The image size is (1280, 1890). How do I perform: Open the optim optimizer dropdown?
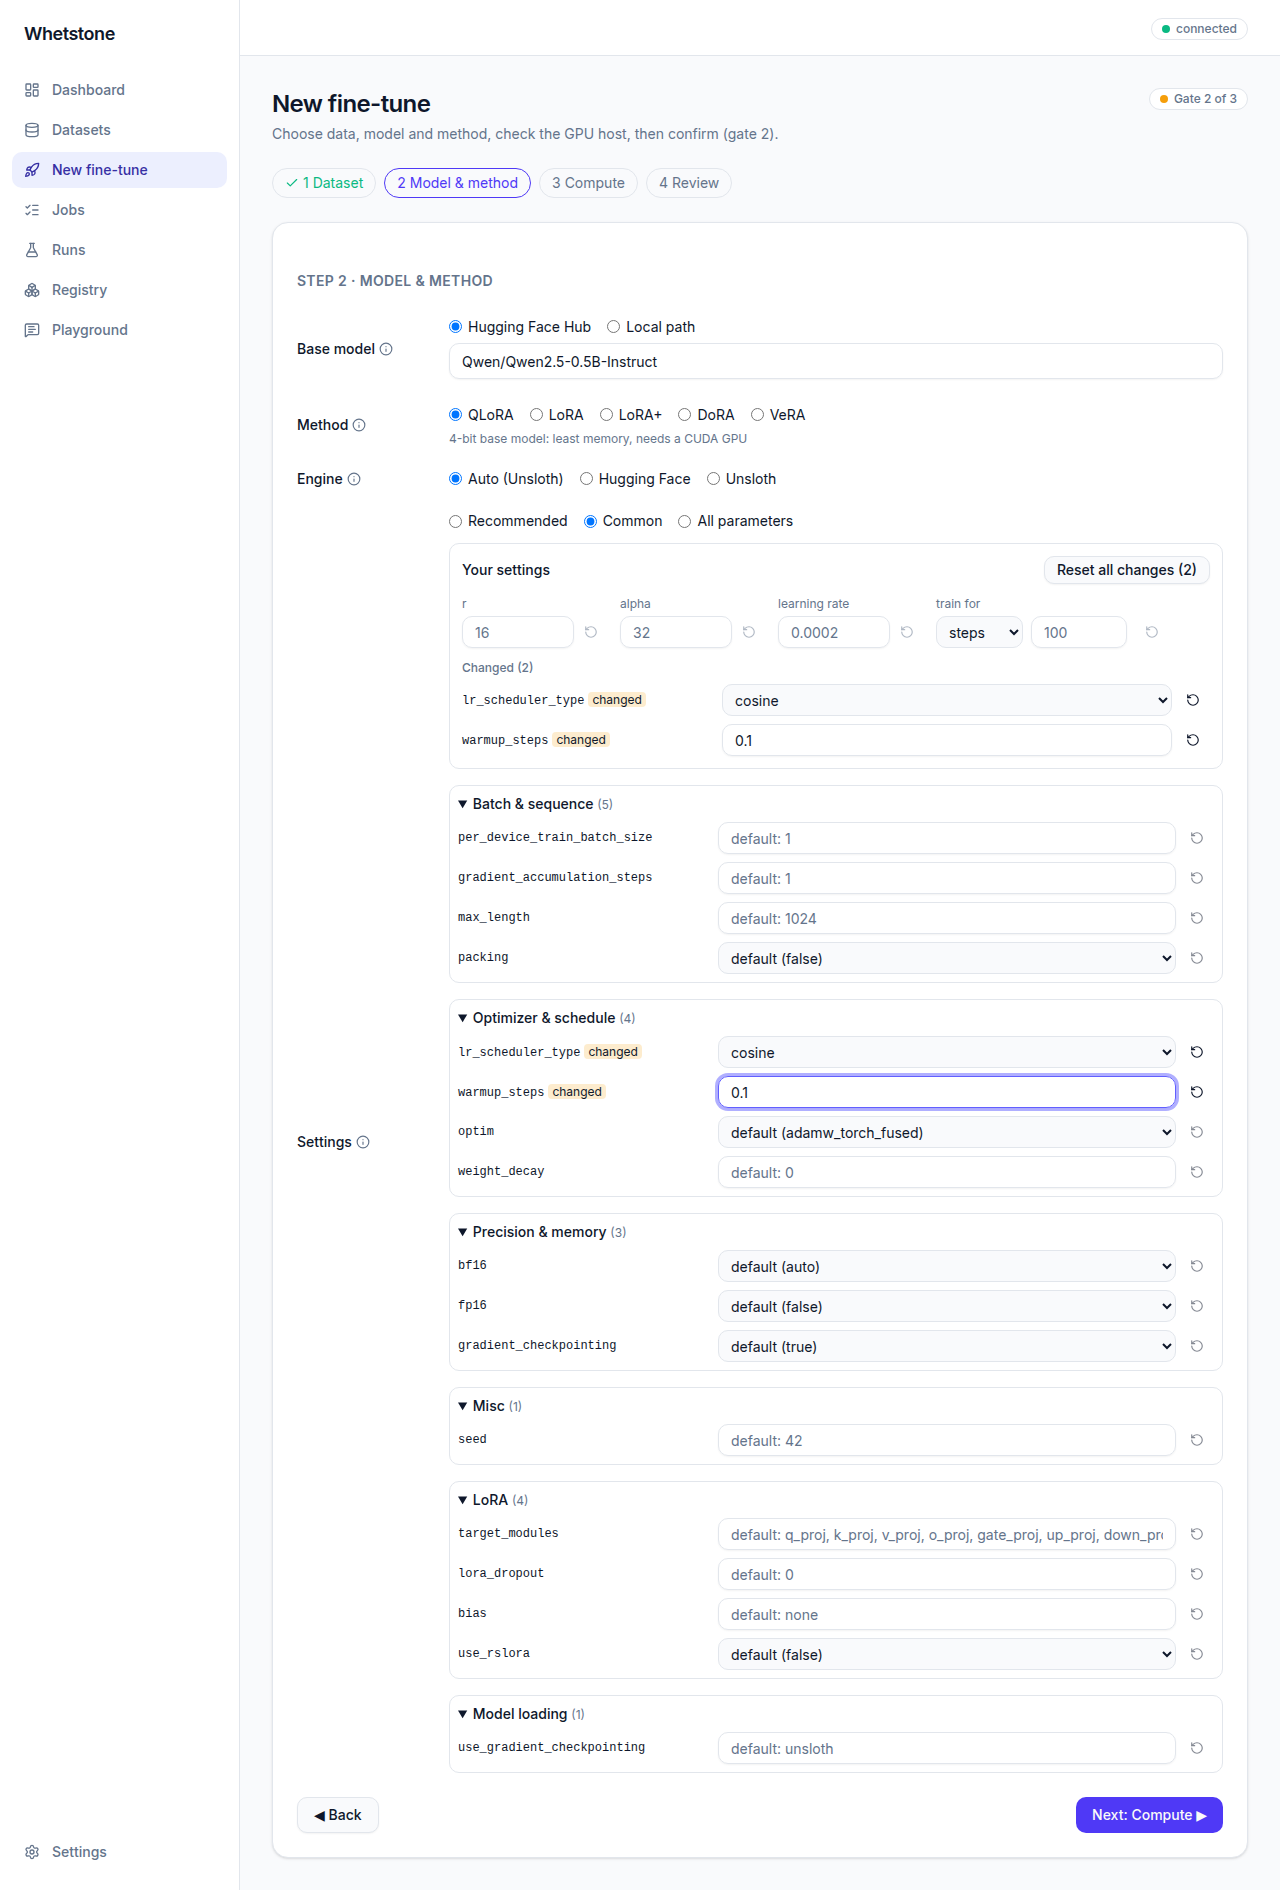(x=946, y=1132)
